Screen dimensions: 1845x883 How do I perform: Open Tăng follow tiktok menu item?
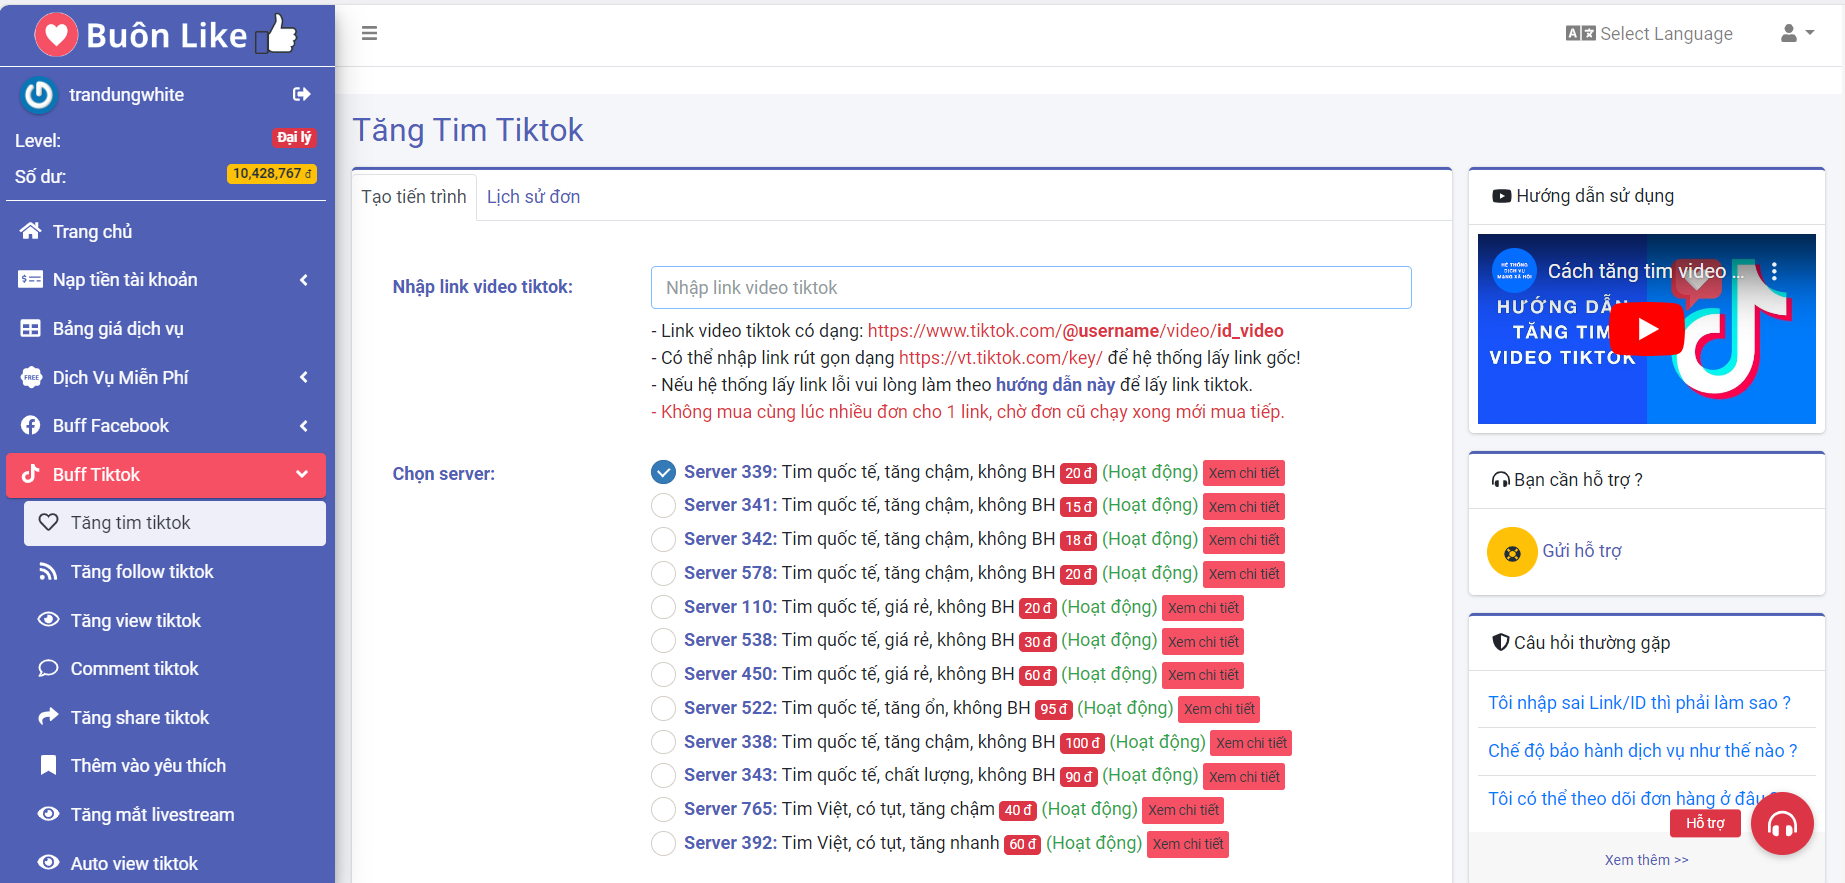[x=142, y=572]
